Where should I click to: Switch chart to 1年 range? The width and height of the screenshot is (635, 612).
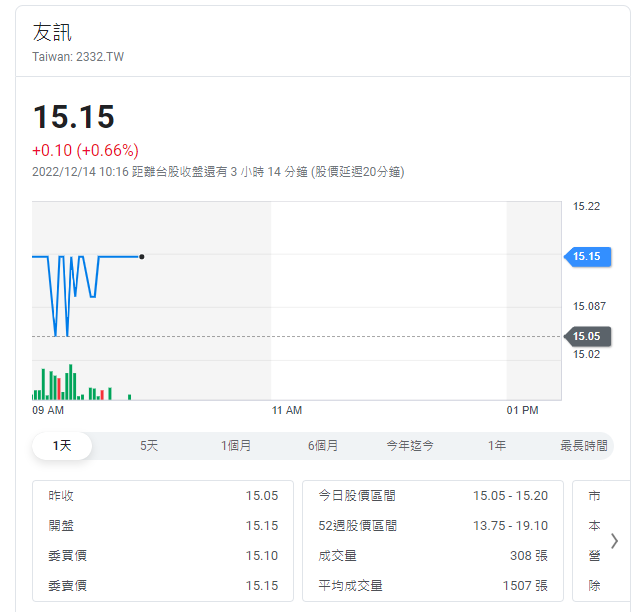(x=497, y=446)
